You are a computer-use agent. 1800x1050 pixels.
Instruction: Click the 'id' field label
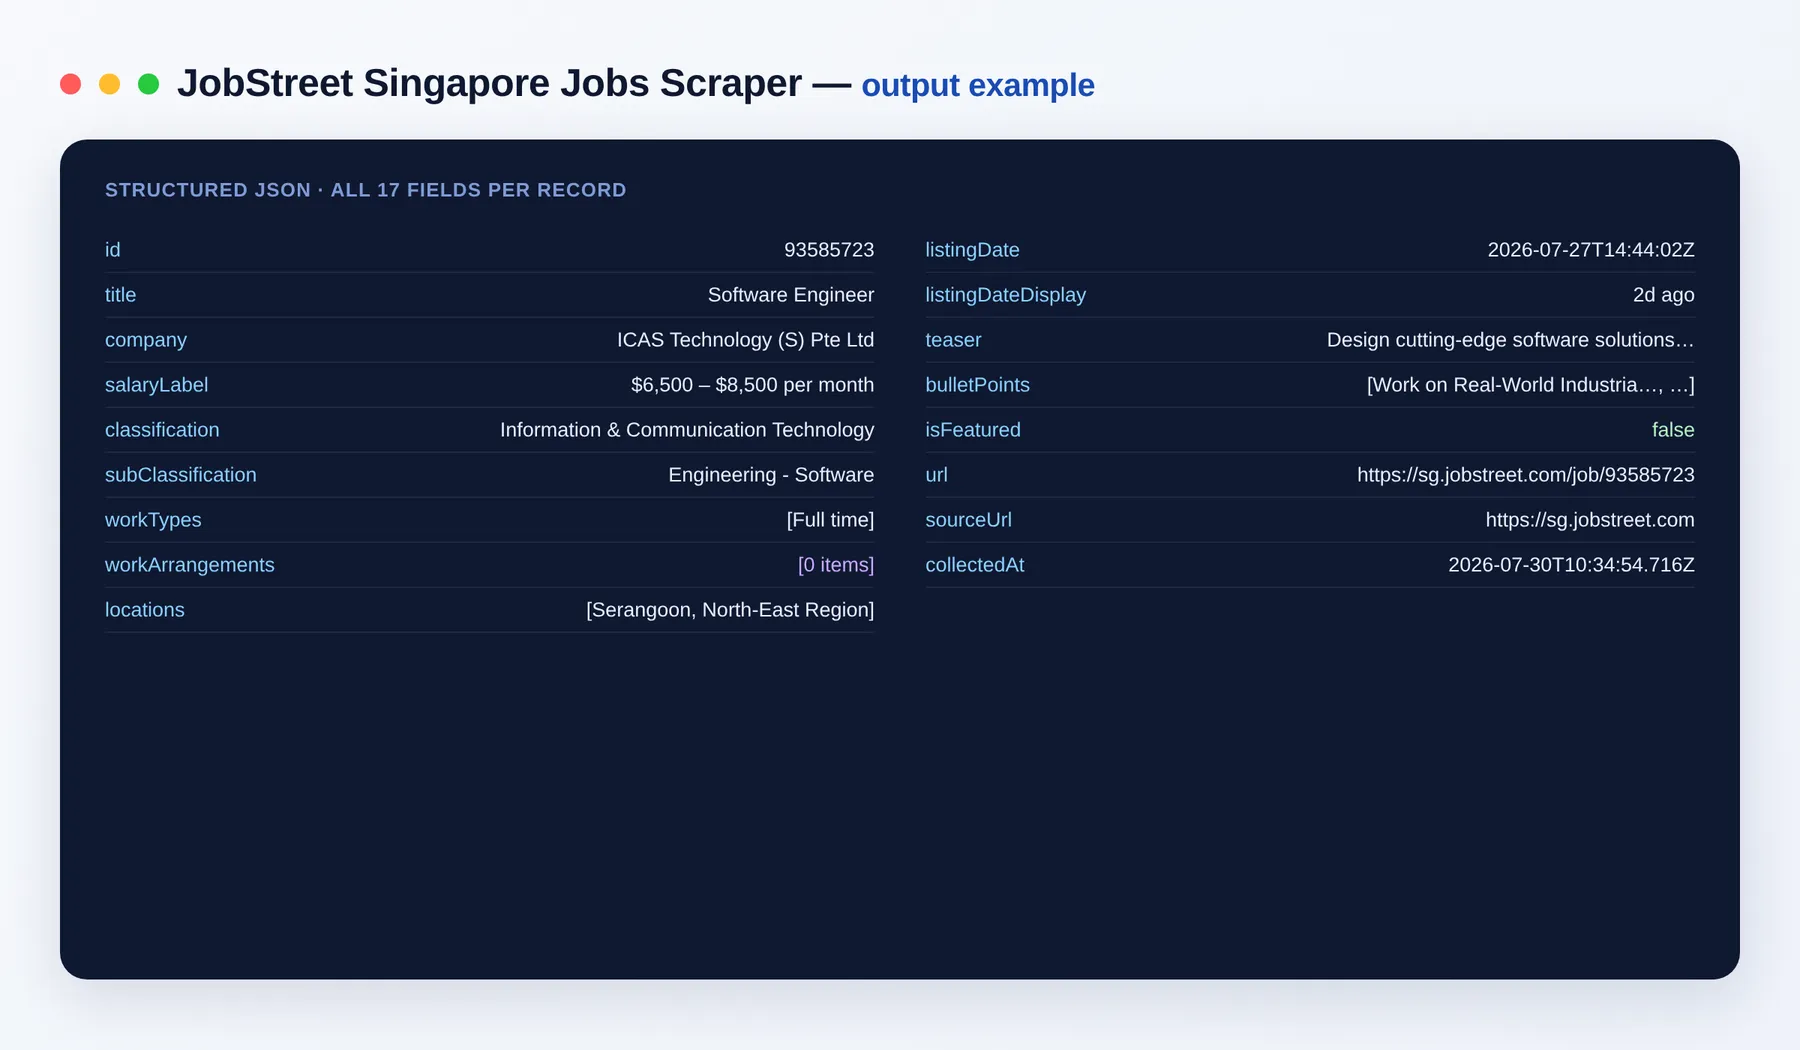(112, 250)
